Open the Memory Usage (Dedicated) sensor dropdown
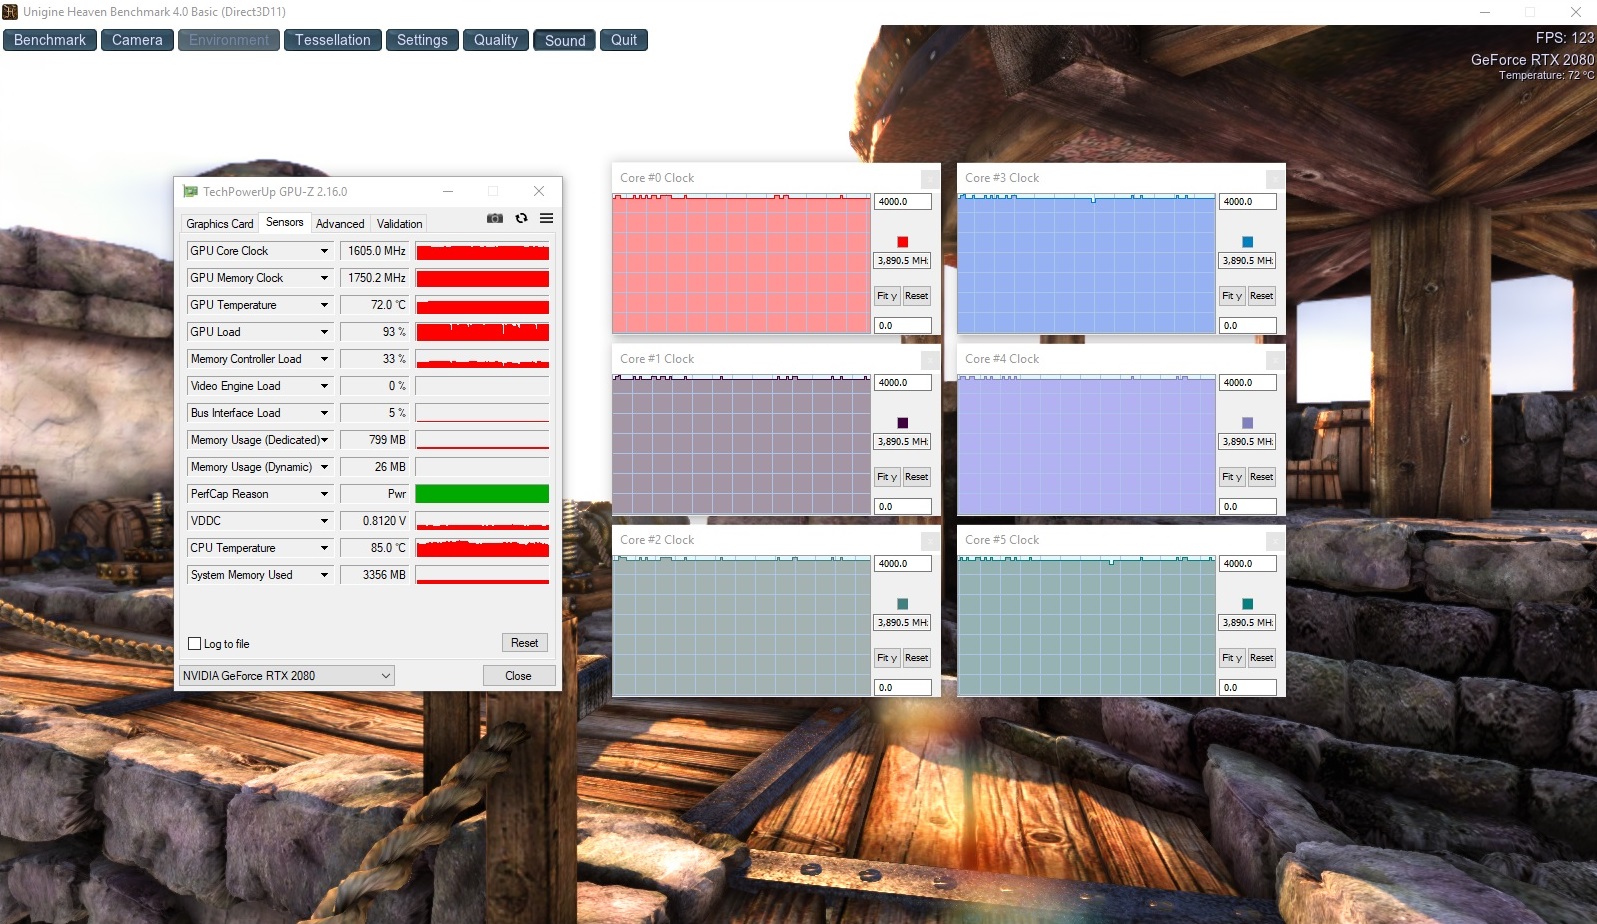The width and height of the screenshot is (1597, 924). 324,440
